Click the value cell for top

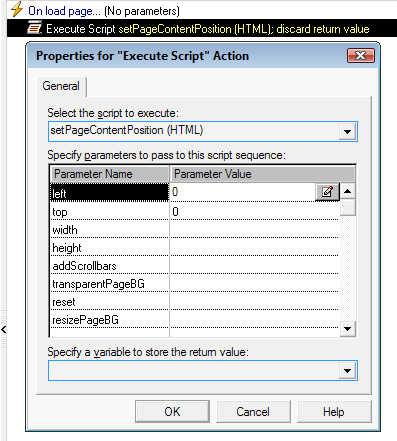click(255, 211)
